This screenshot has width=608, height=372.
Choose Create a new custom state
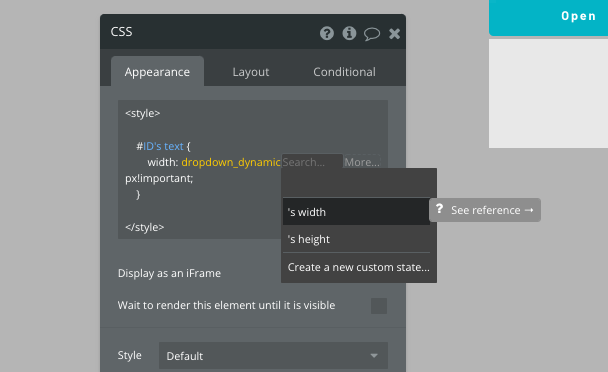click(x=358, y=267)
